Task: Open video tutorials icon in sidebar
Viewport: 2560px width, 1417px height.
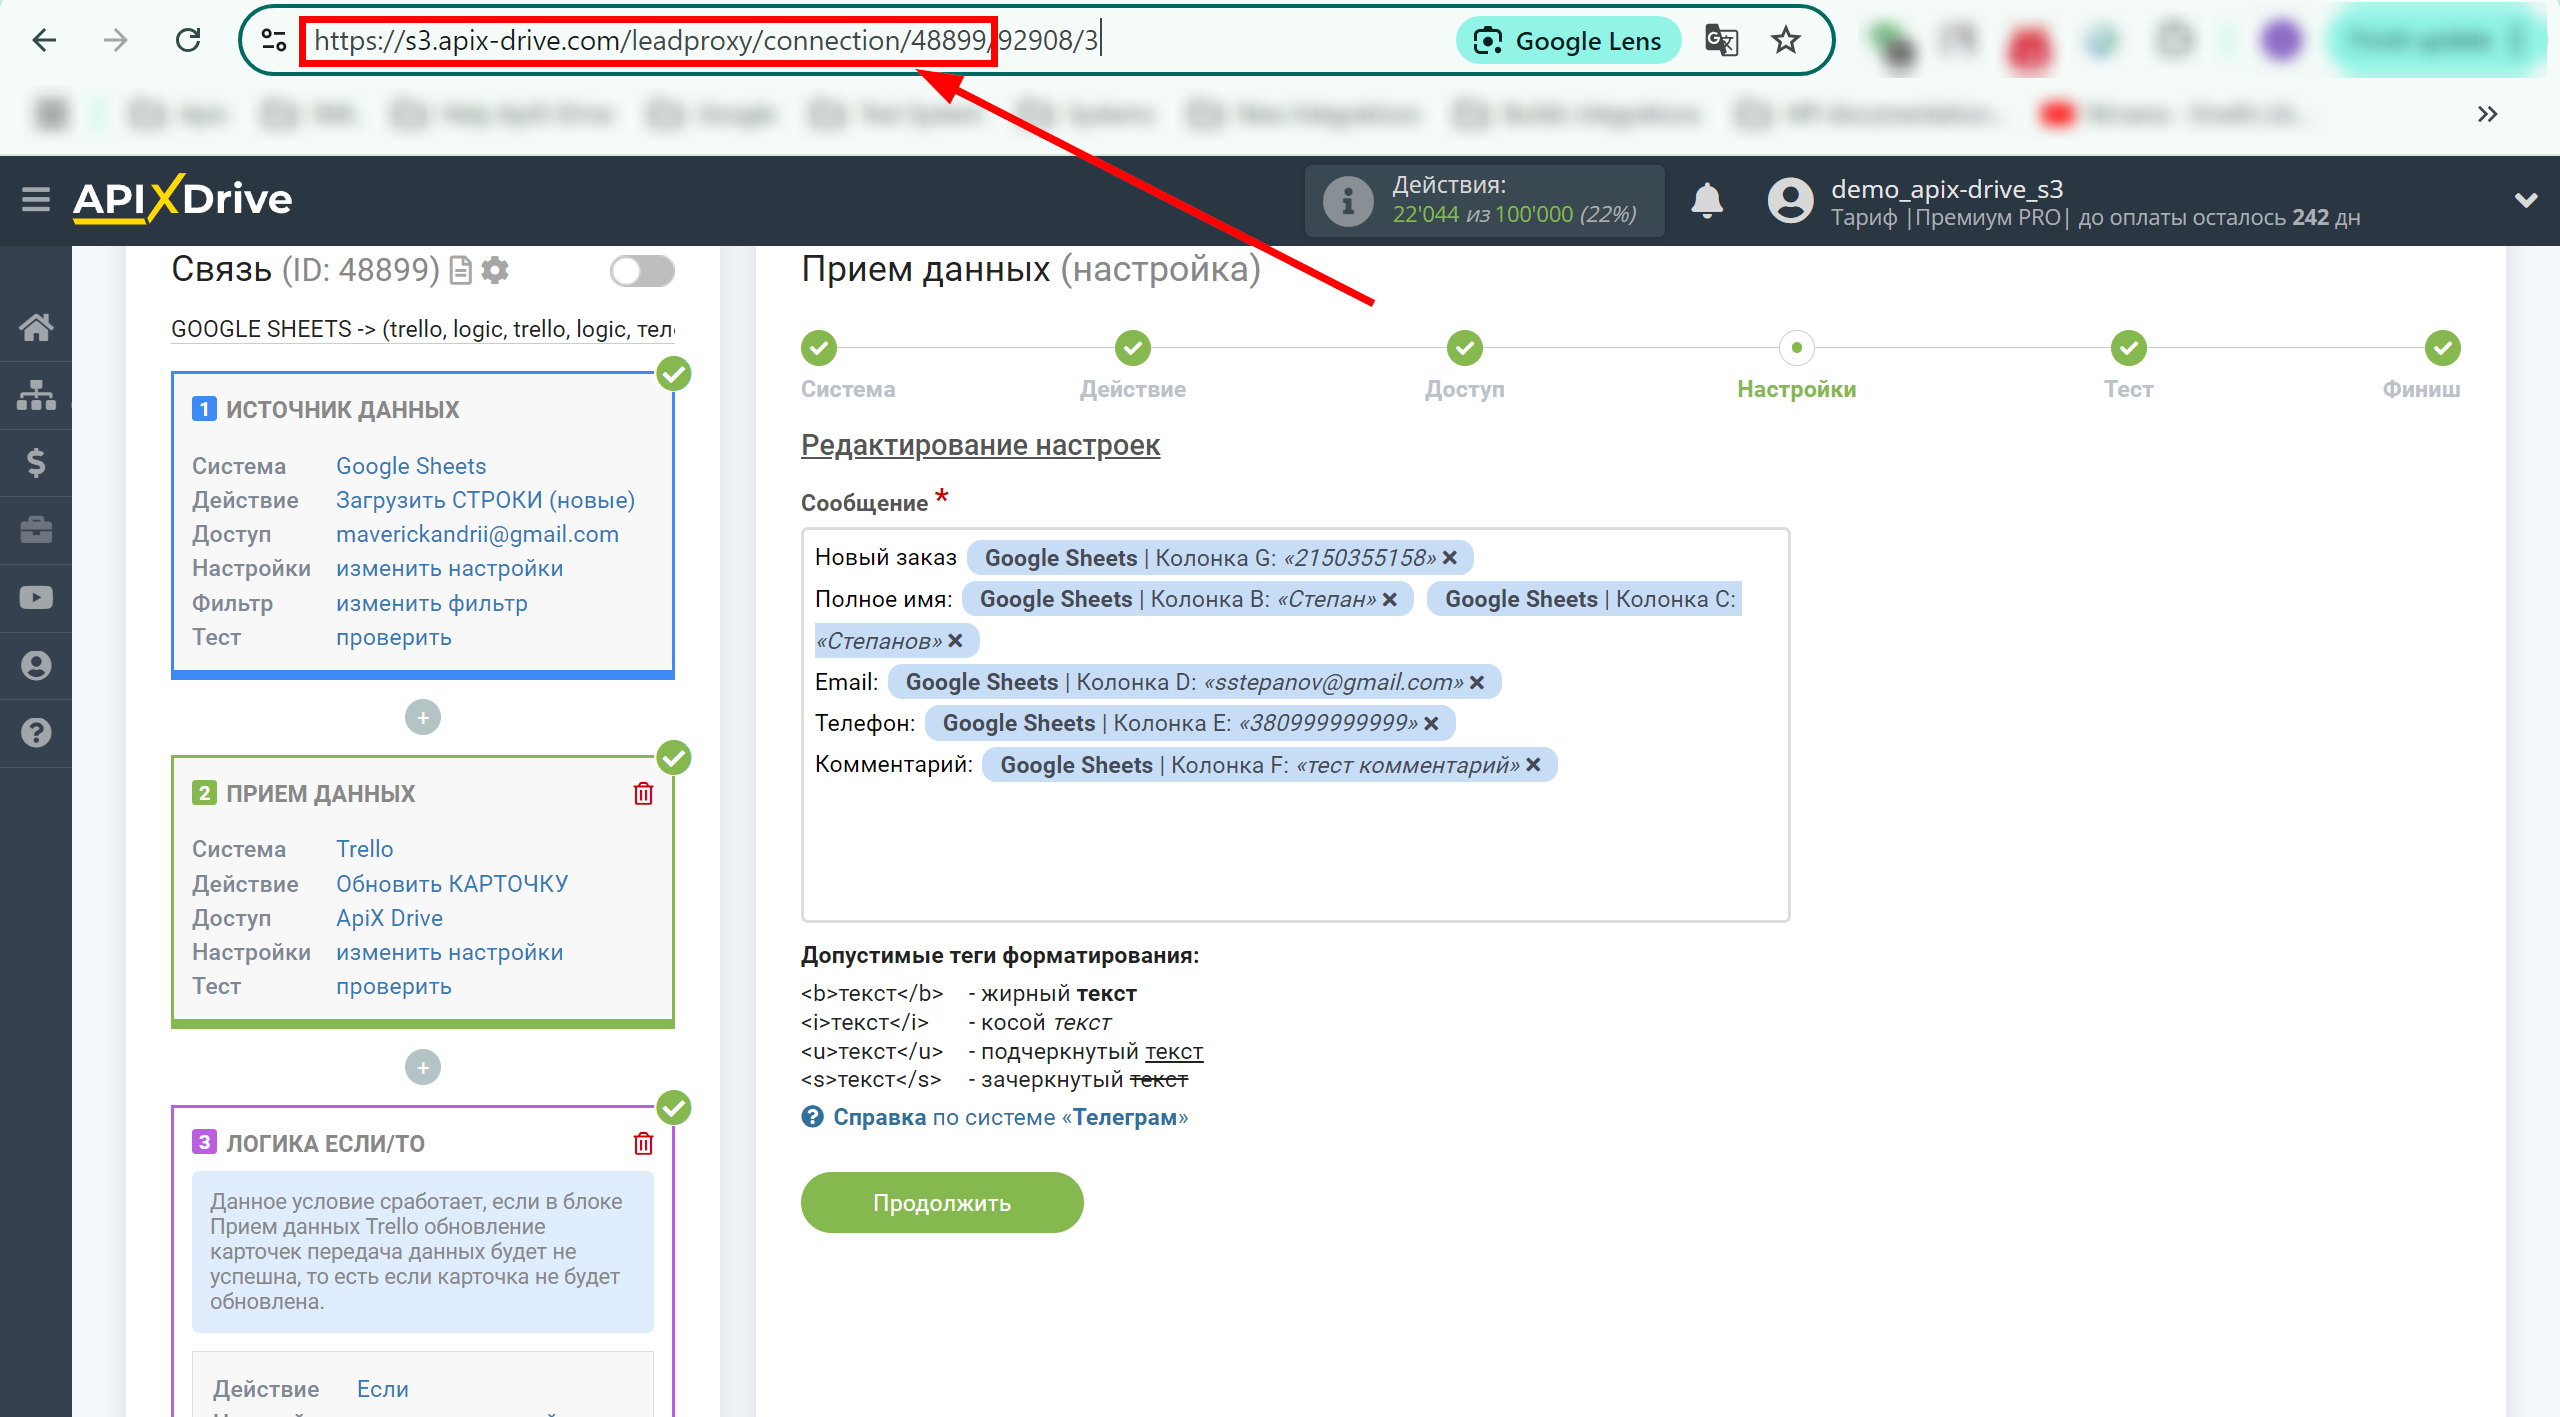Action: coord(36,598)
